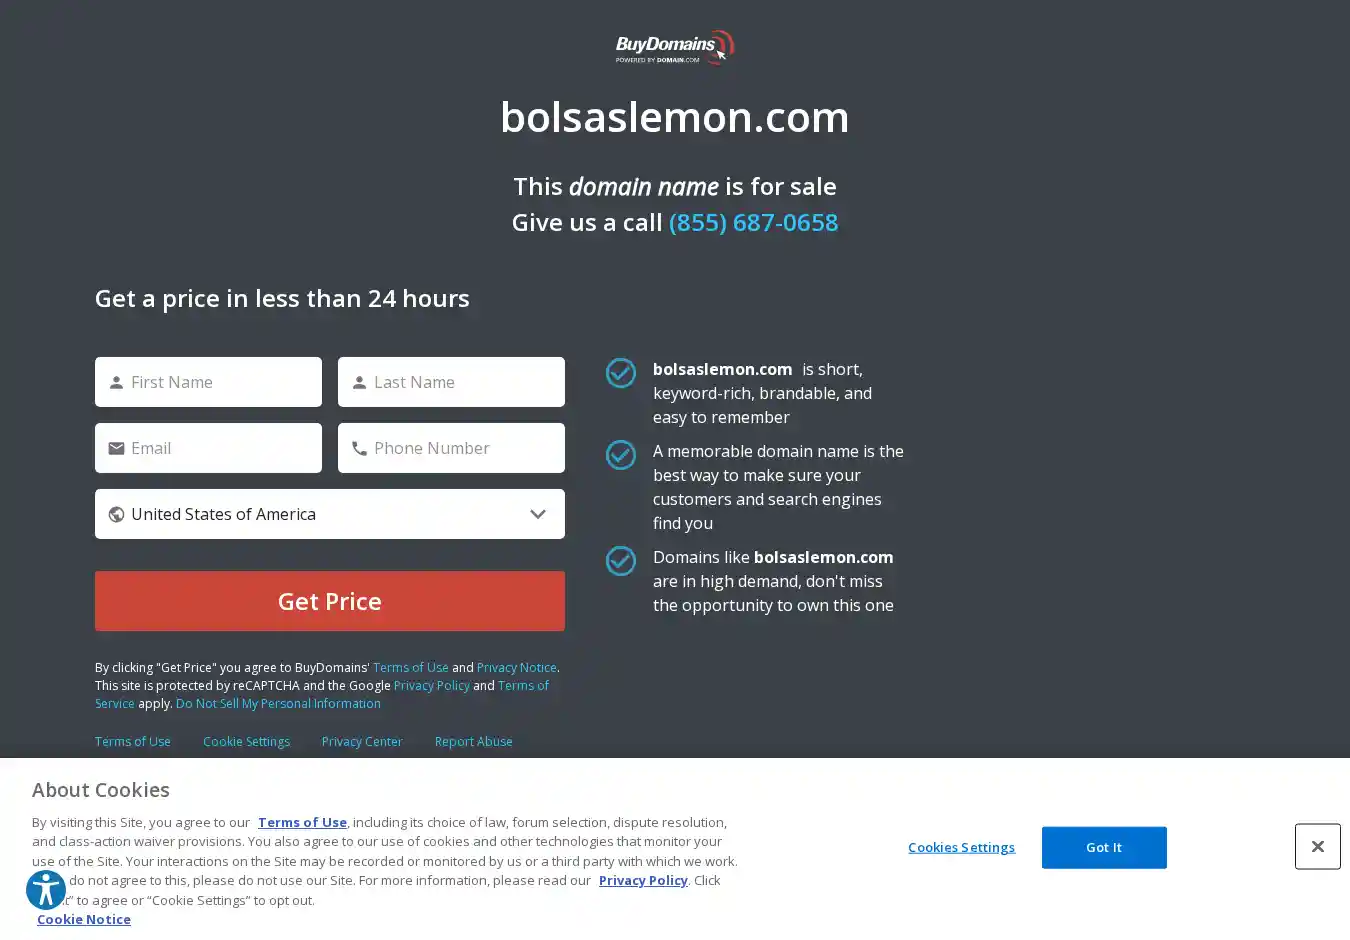Open the Cookie Notice link
This screenshot has width=1350, height=940.
point(84,919)
